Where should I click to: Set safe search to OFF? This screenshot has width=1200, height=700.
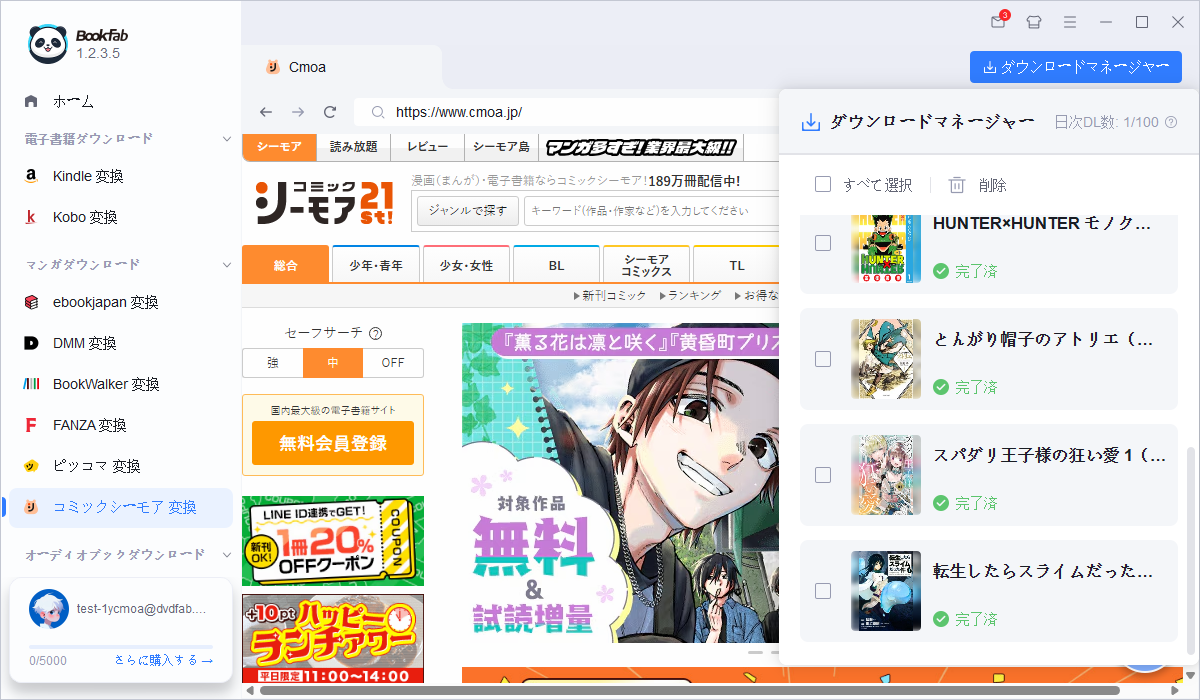point(393,363)
